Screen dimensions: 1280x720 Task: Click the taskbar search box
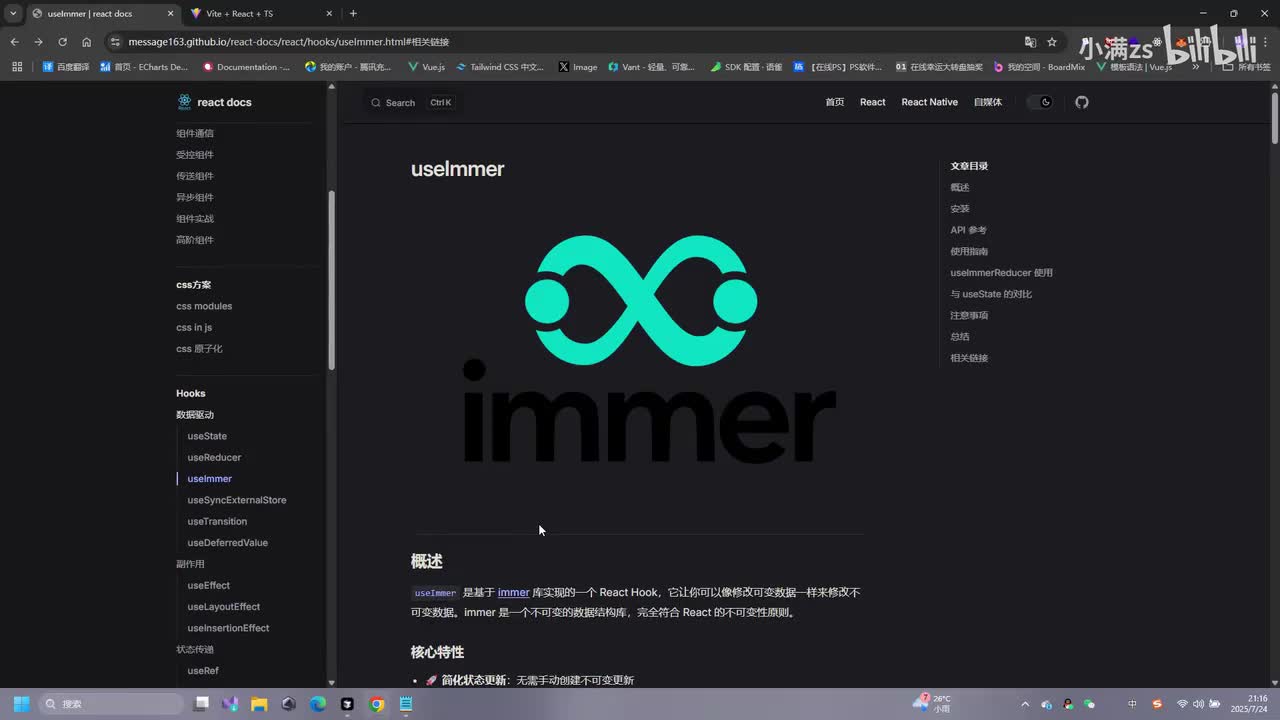111,704
